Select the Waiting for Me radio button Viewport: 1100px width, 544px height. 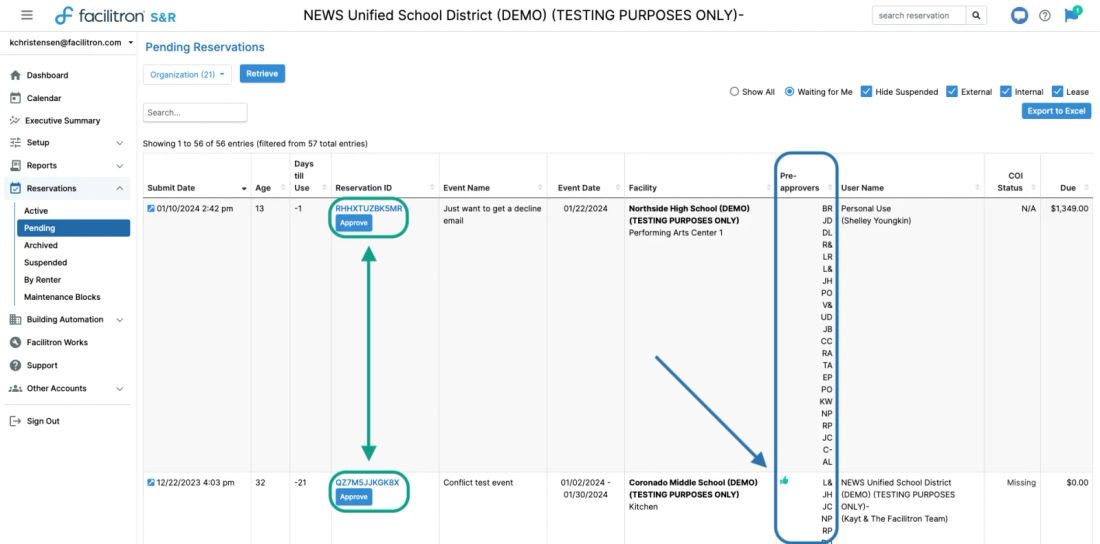[x=789, y=91]
